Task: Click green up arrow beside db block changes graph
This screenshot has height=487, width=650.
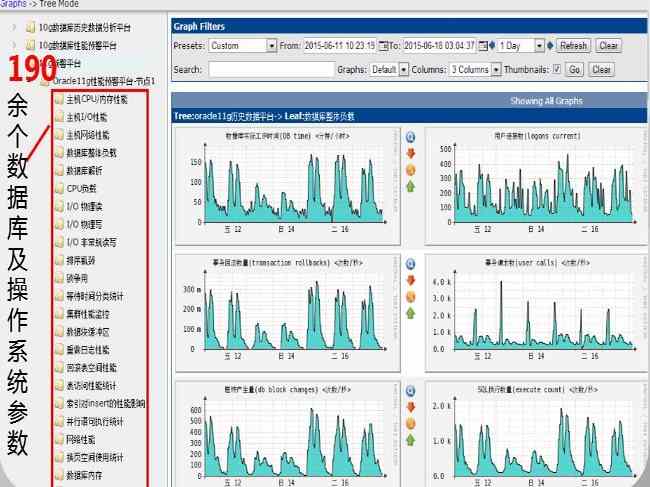Action: pos(410,440)
